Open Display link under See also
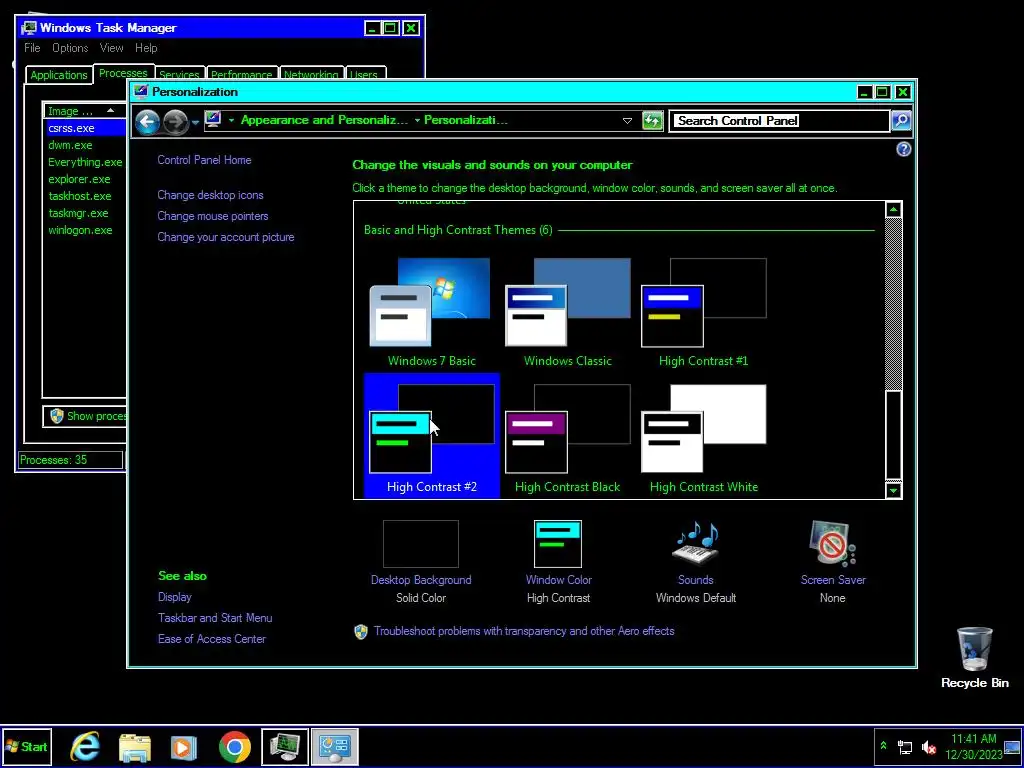 [174, 597]
